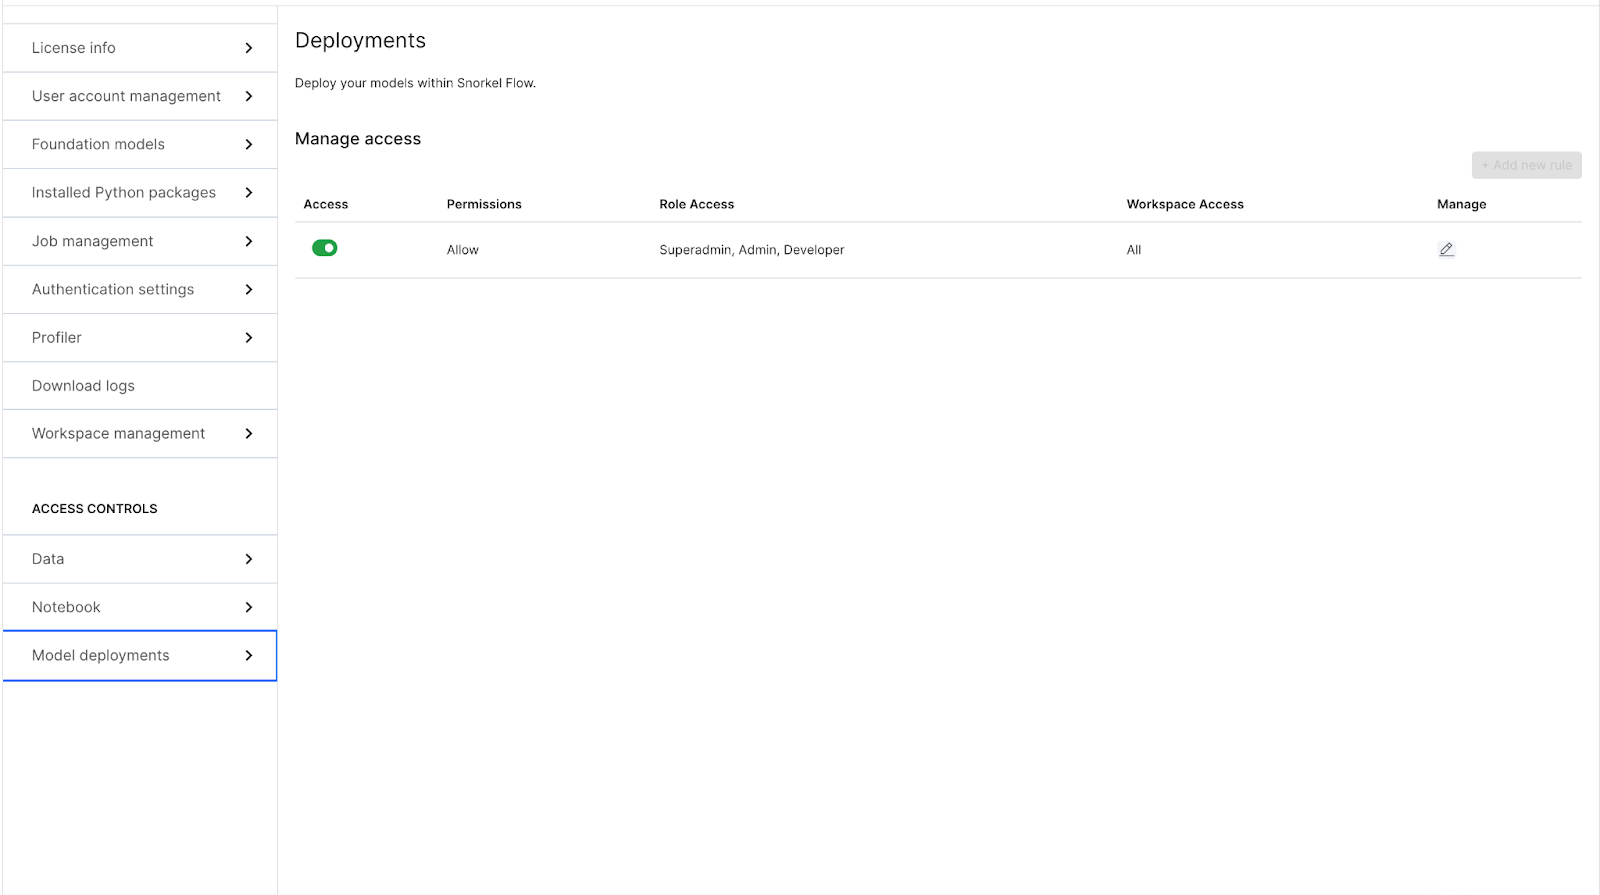Edit the Superadmin, Admin, Developer access rule
This screenshot has width=1600, height=895.
coord(1446,249)
